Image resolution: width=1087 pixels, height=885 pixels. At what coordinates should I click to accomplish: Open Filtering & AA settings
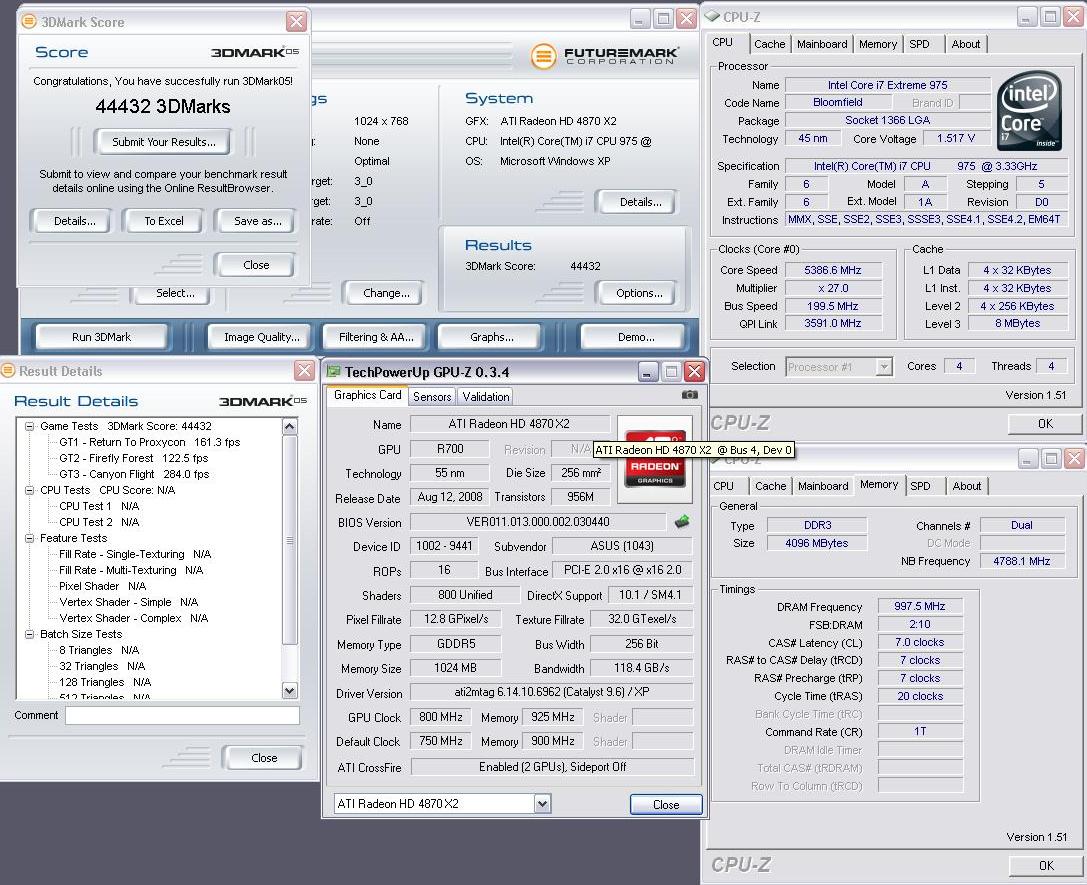click(376, 337)
